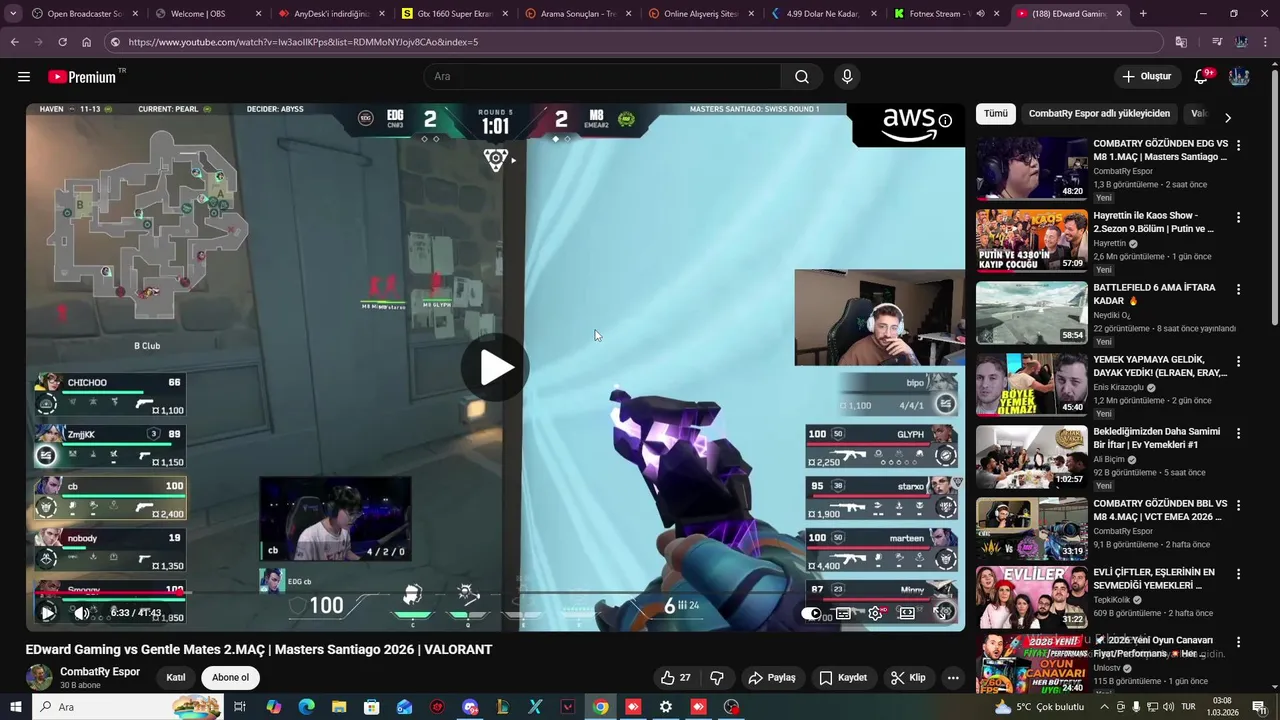The image size is (1280, 720).
Task: Click the search magnifier button
Action: point(802,77)
